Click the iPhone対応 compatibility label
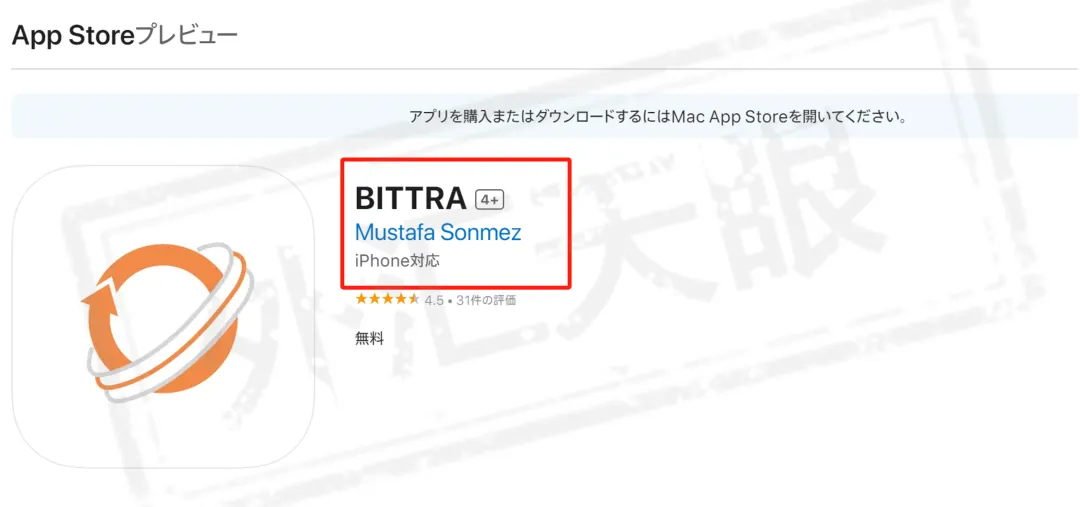This screenshot has width=1080, height=507. pyautogui.click(x=397, y=261)
